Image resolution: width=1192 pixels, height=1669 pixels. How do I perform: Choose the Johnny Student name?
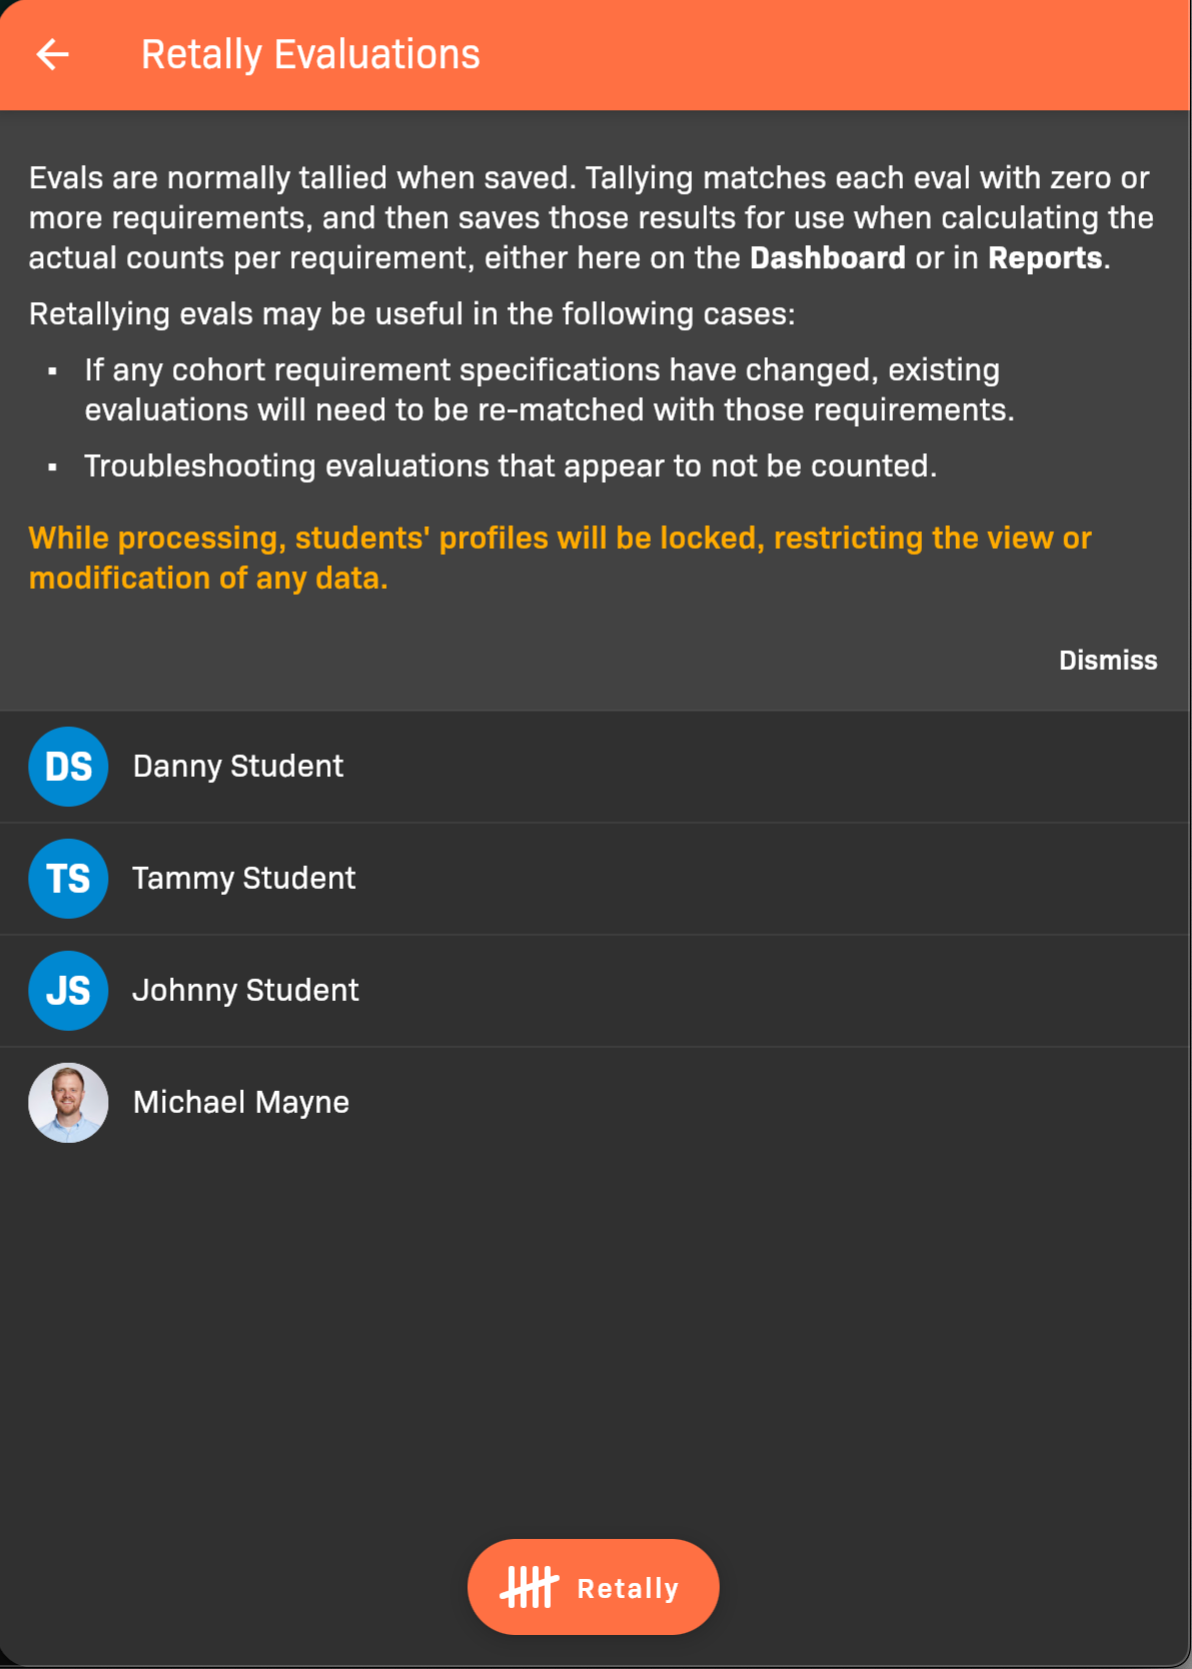click(x=246, y=991)
